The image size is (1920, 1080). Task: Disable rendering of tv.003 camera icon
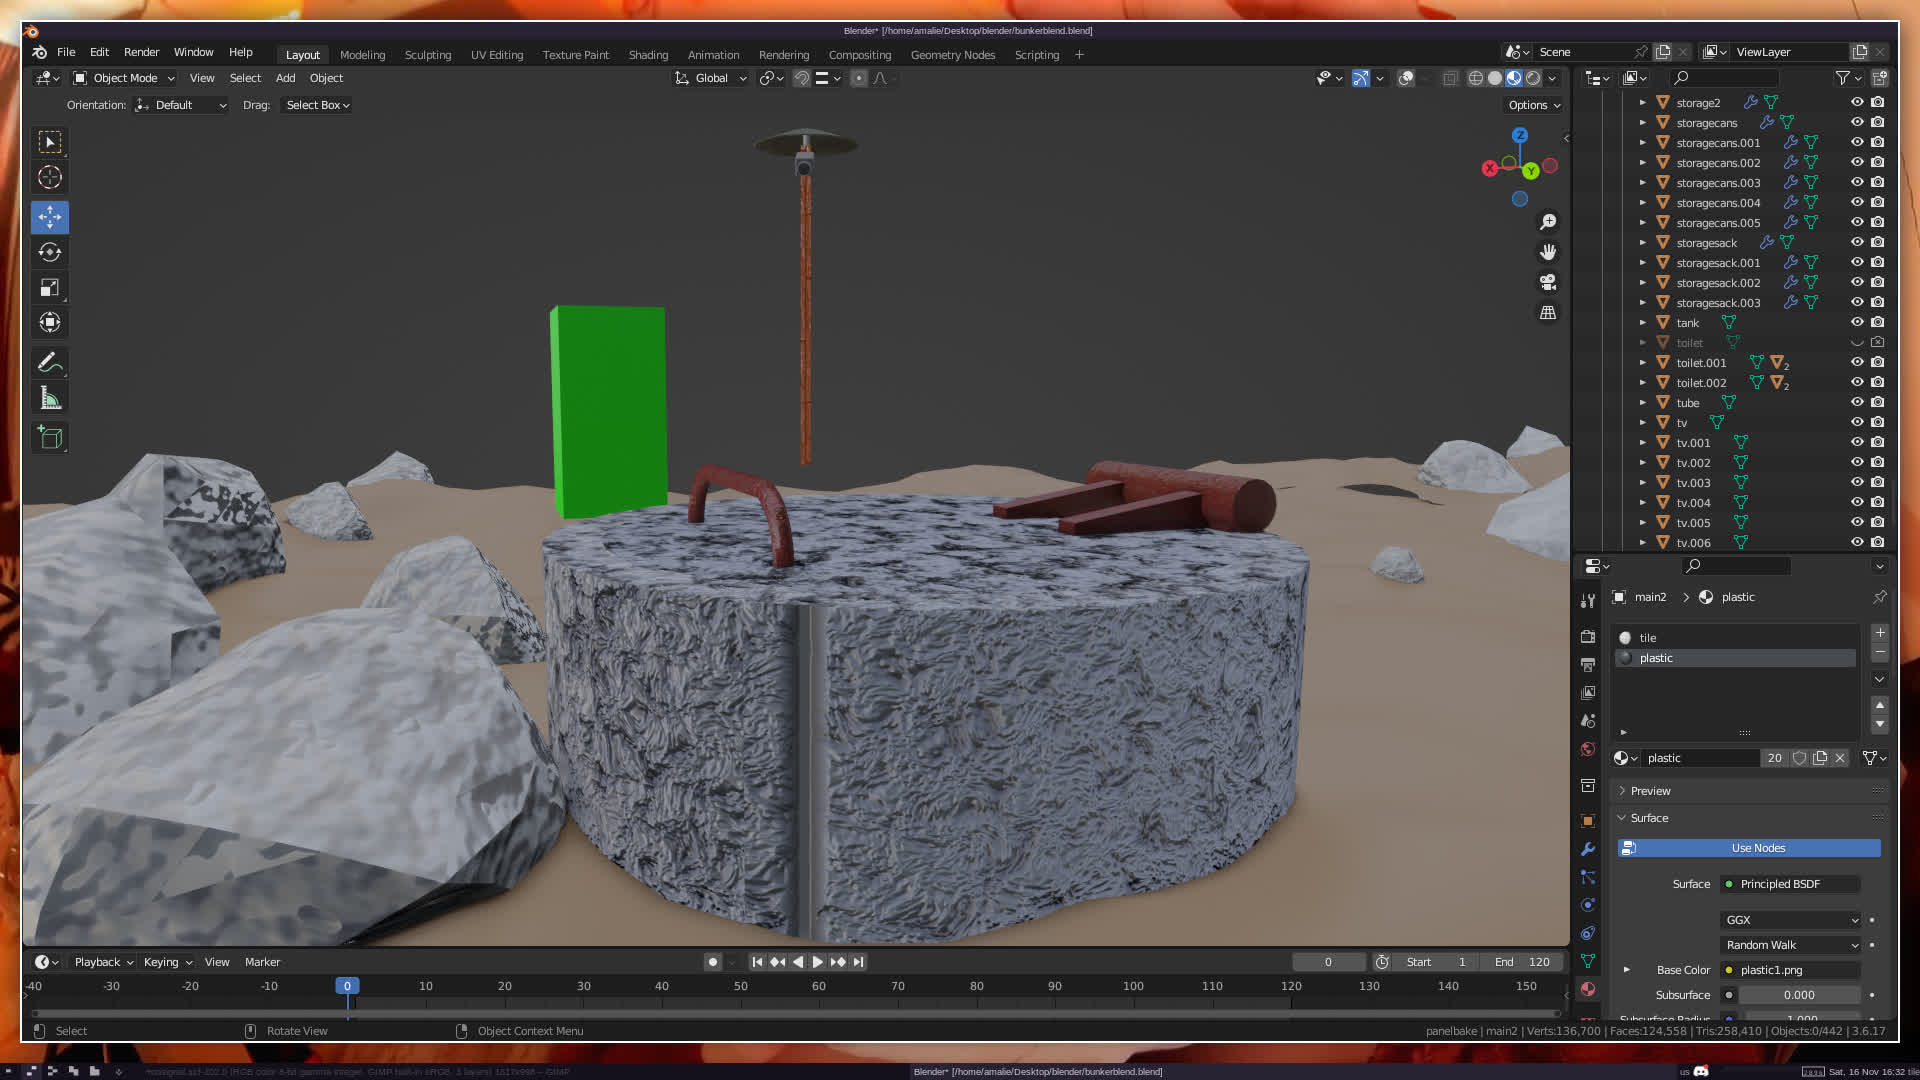tap(1877, 482)
